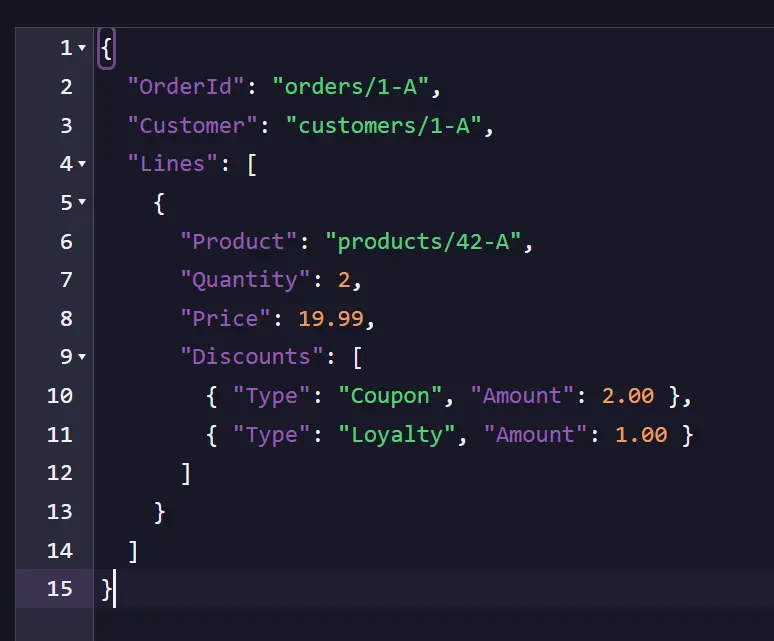774x641 pixels.
Task: Click the Amount value 2.00
Action: (x=627, y=396)
